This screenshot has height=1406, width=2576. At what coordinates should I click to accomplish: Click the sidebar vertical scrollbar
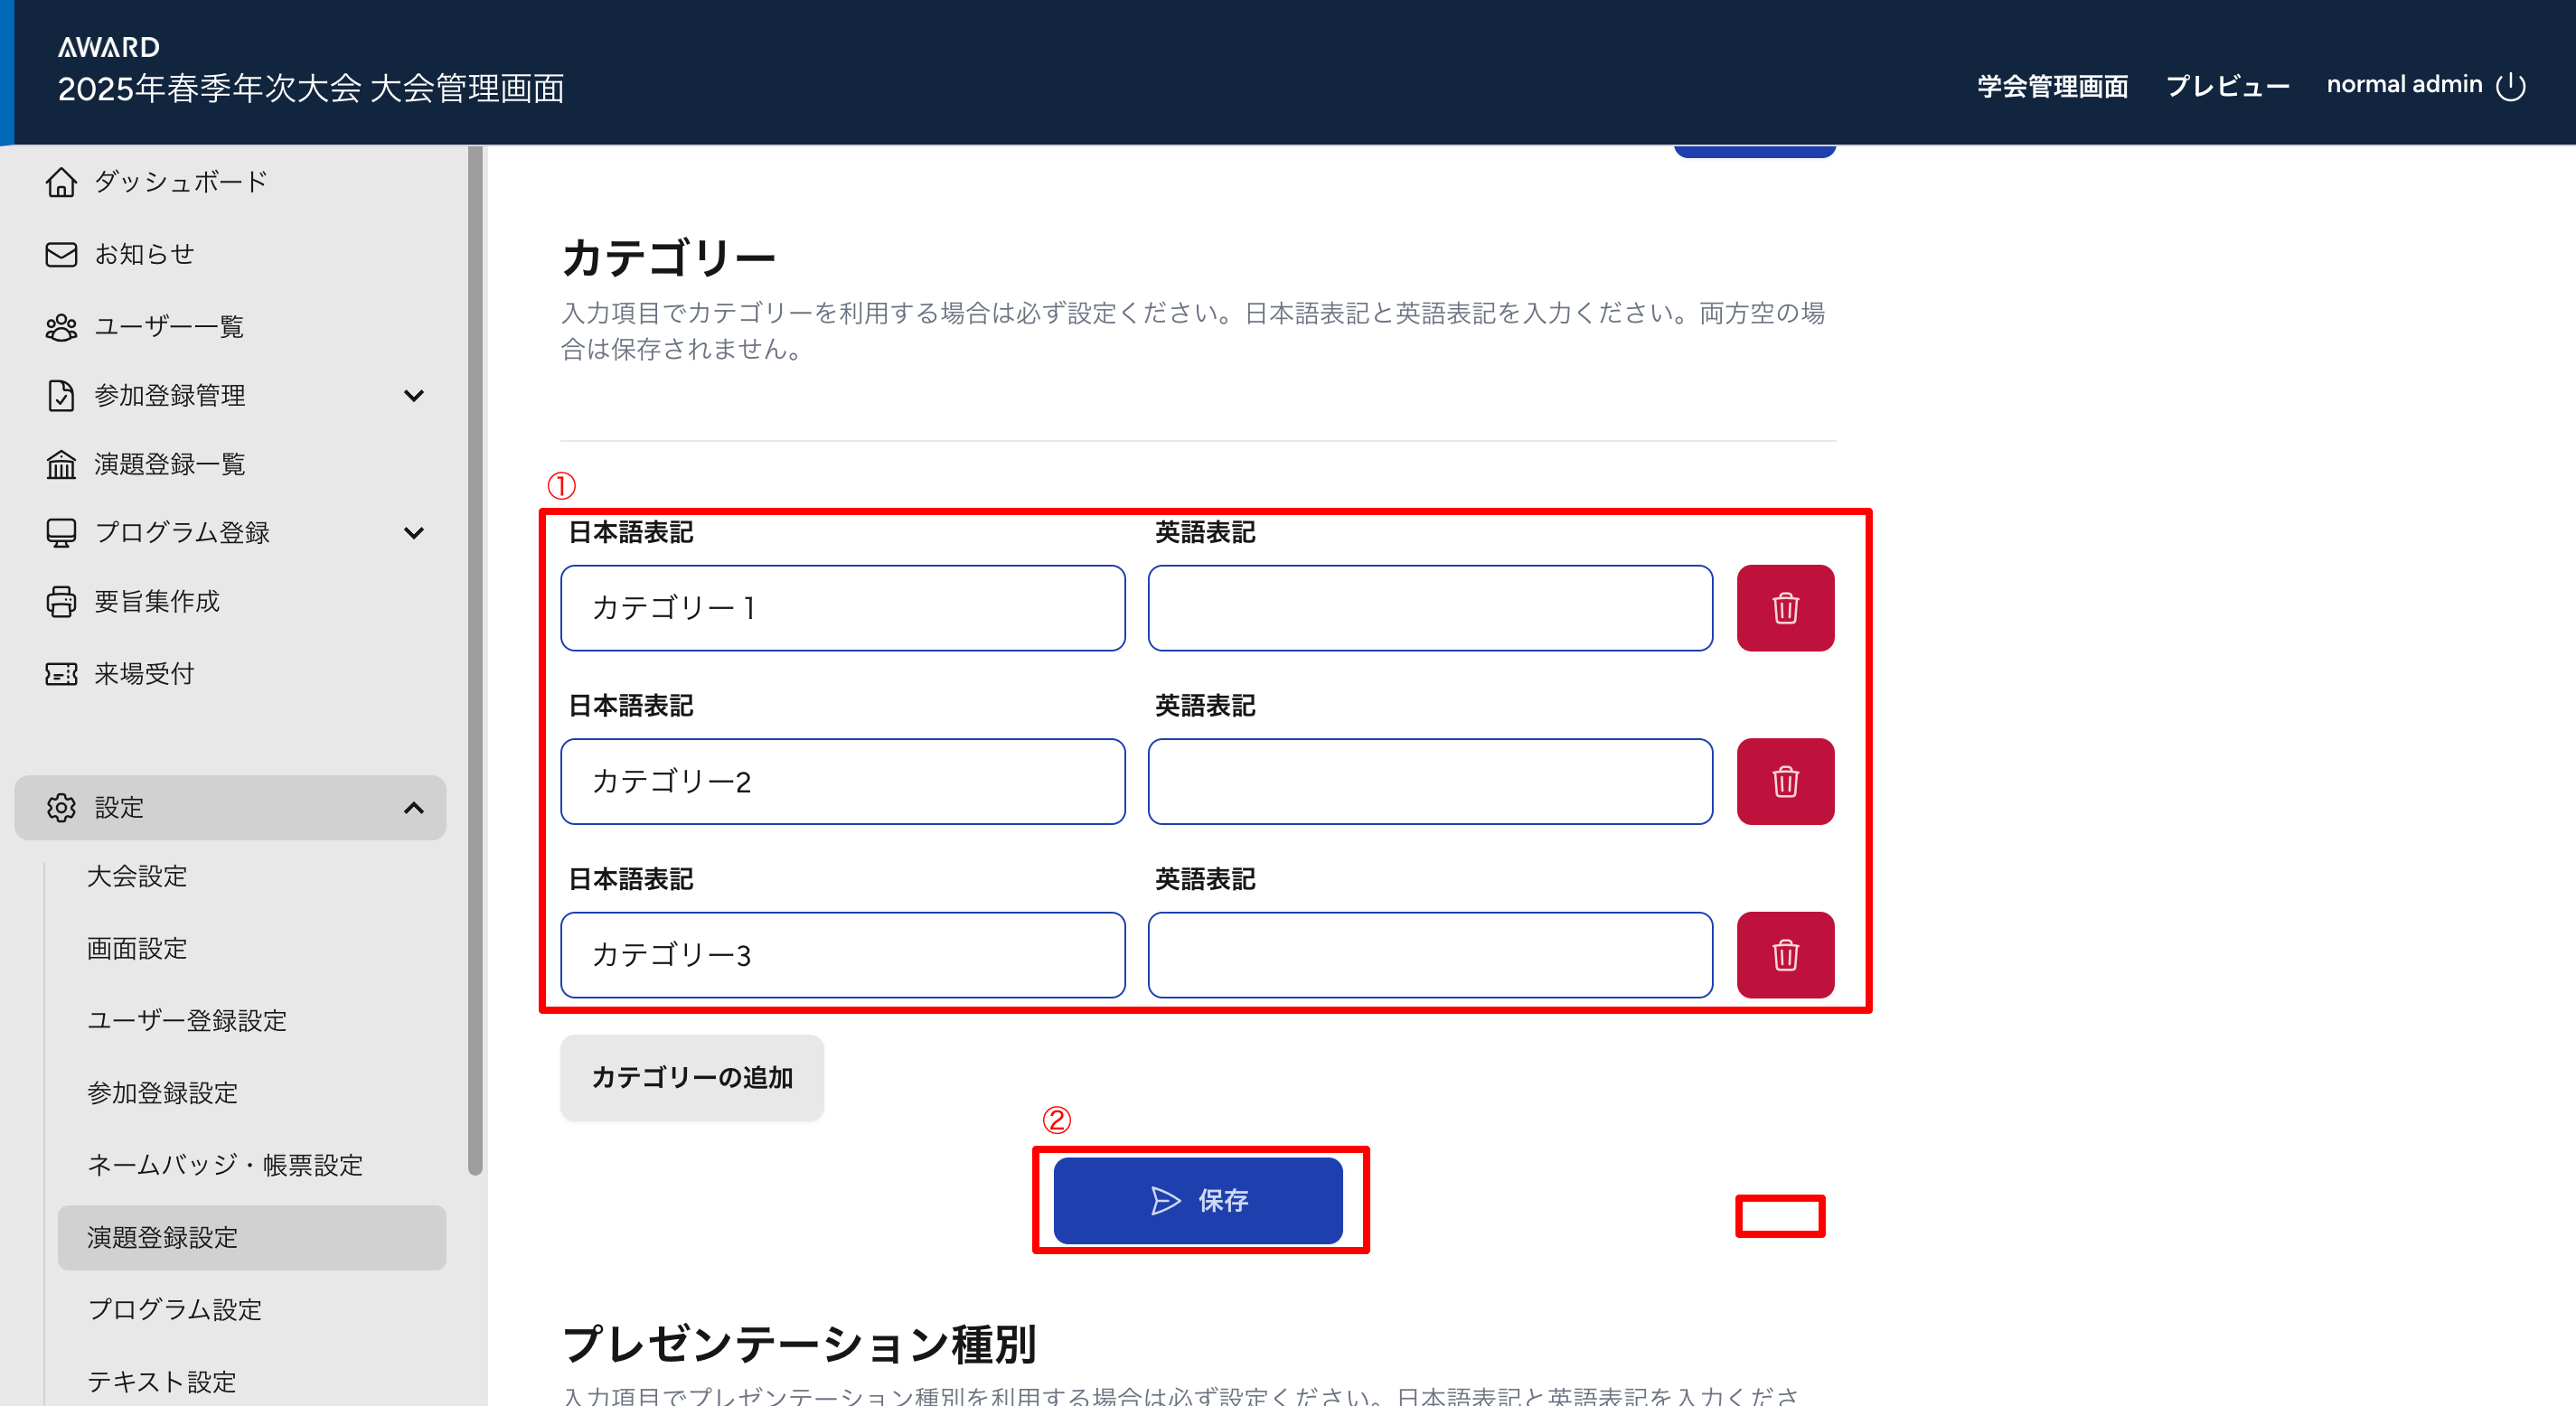pos(475,660)
